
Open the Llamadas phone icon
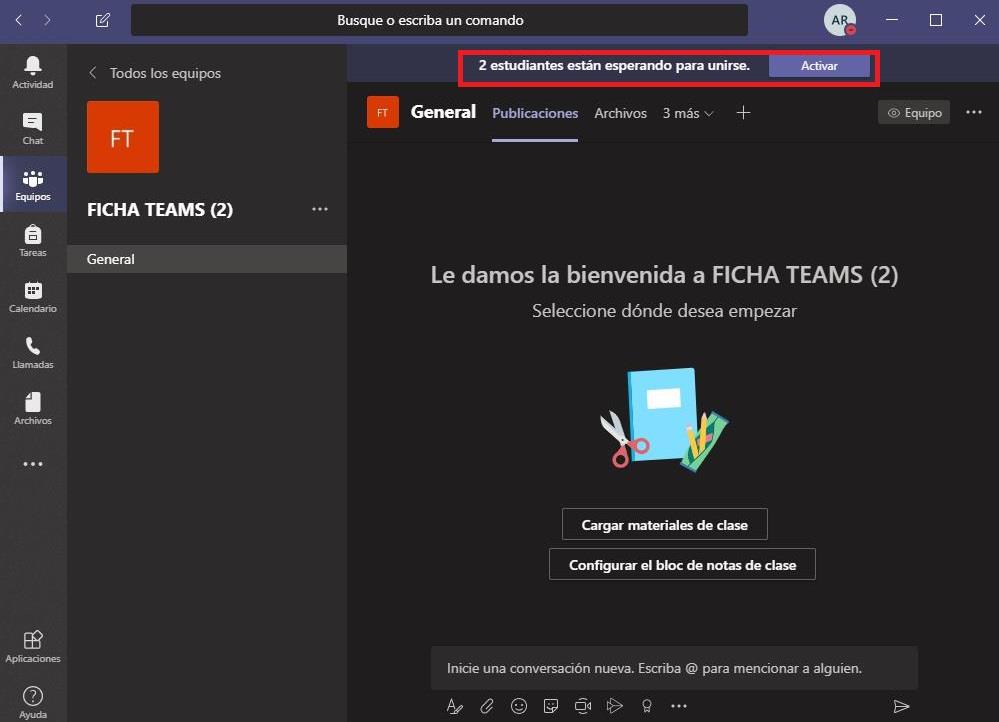coord(33,352)
